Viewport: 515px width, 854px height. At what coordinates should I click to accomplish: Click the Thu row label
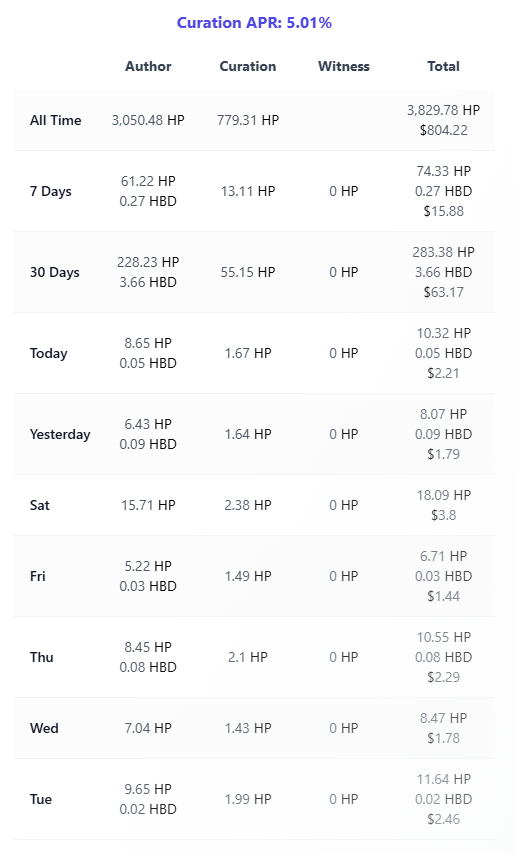[41, 657]
